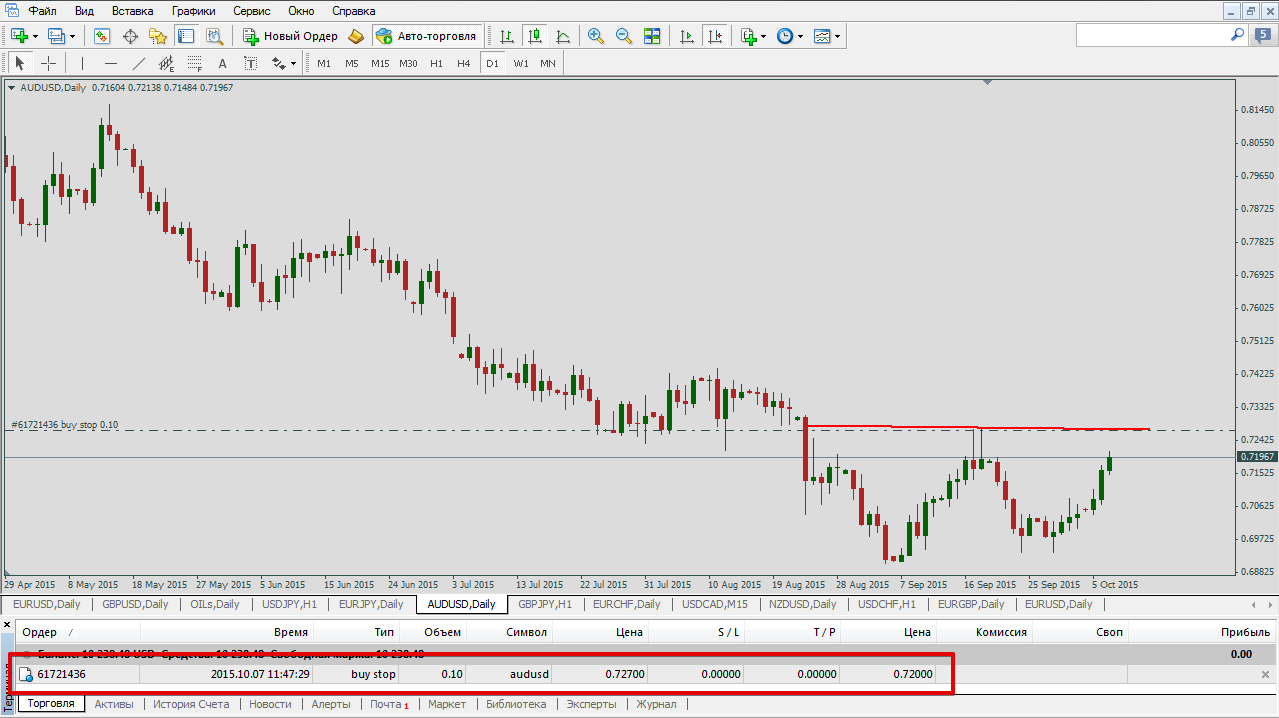Open a new chart window icon
This screenshot has height=718, width=1279.
pyautogui.click(x=19, y=36)
